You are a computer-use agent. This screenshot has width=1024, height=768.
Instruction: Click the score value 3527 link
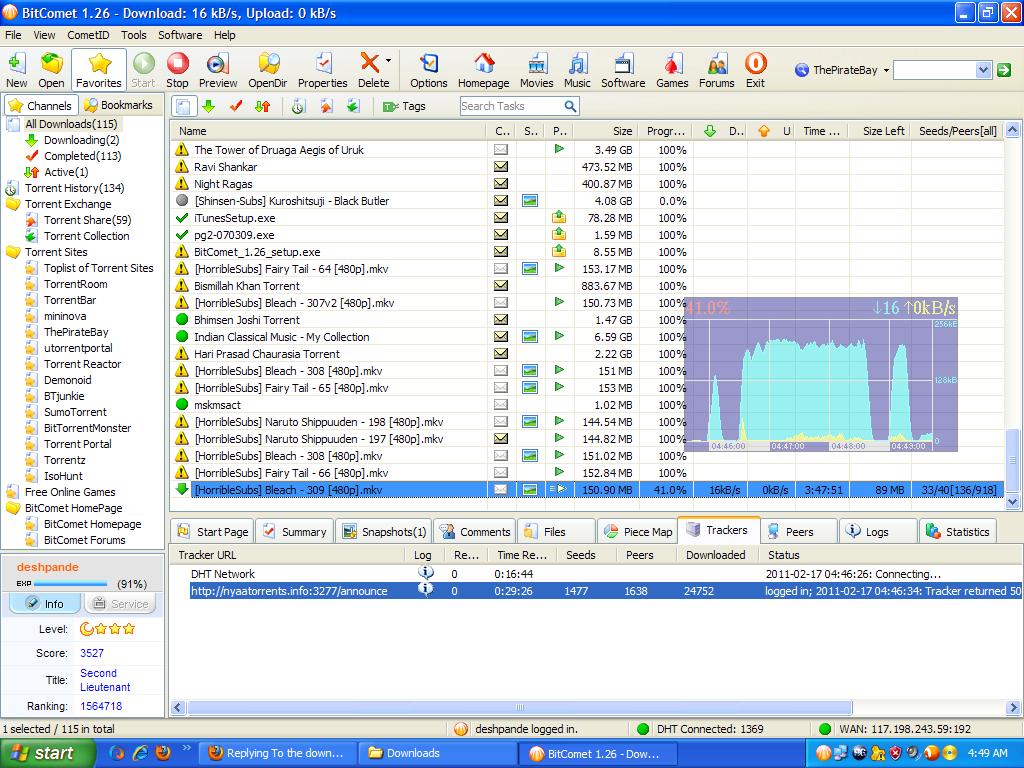coord(92,653)
